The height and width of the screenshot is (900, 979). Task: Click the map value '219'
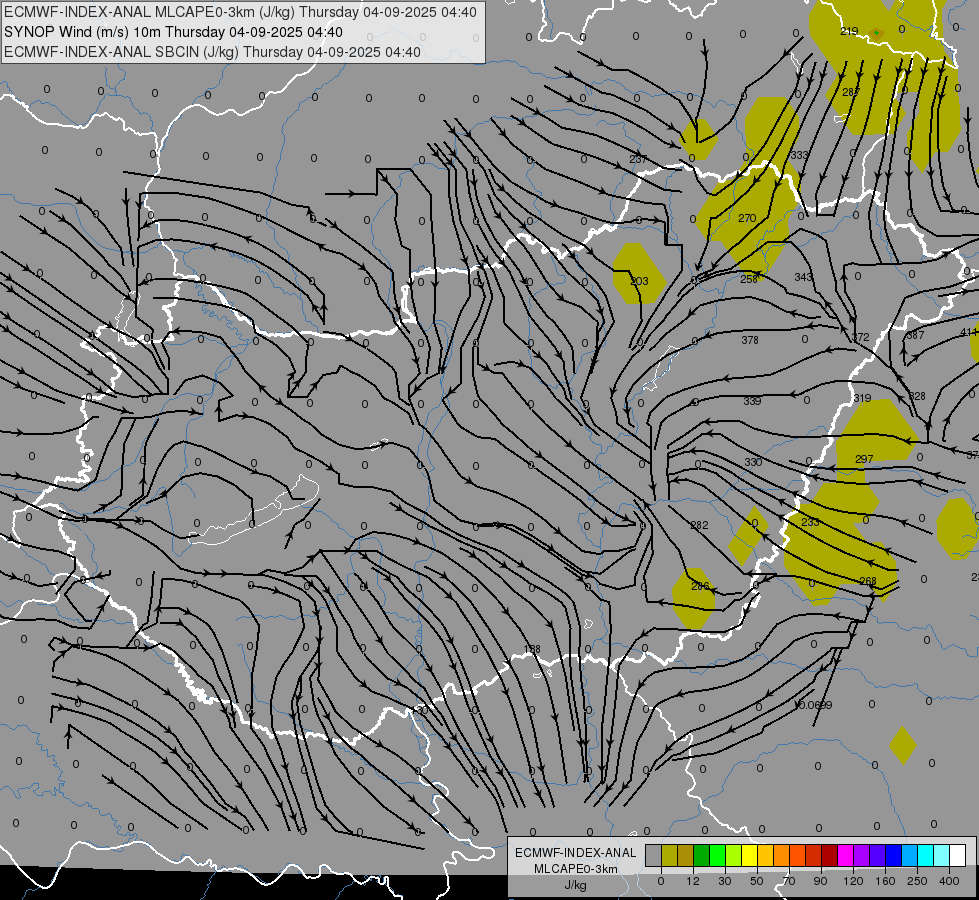click(x=849, y=31)
